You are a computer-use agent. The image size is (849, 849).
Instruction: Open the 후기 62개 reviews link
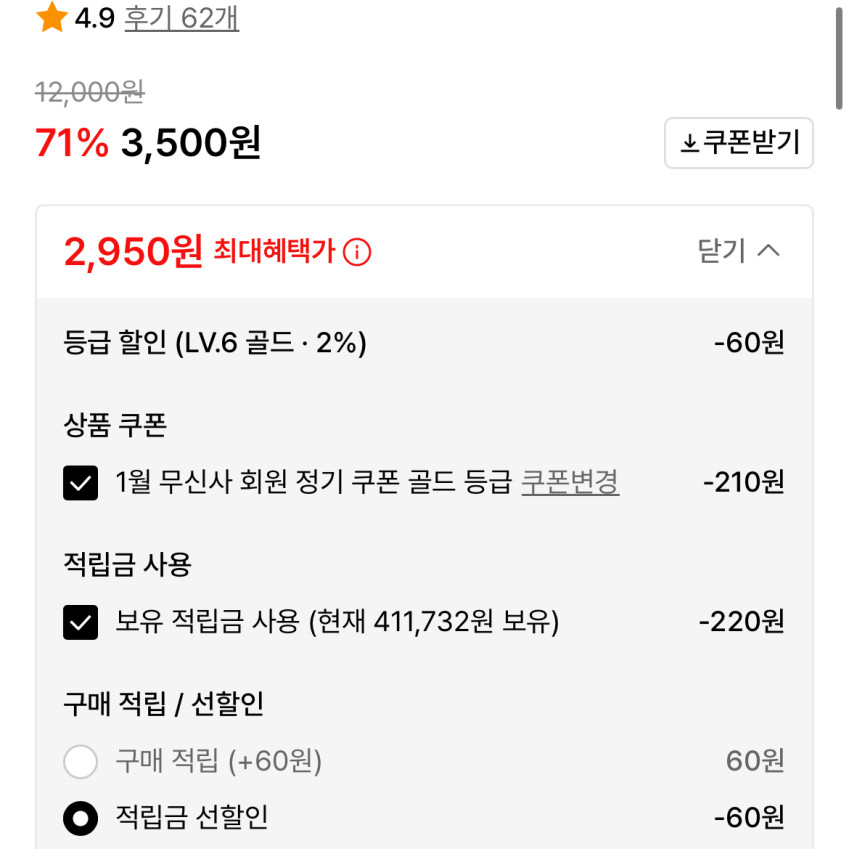pos(181,18)
